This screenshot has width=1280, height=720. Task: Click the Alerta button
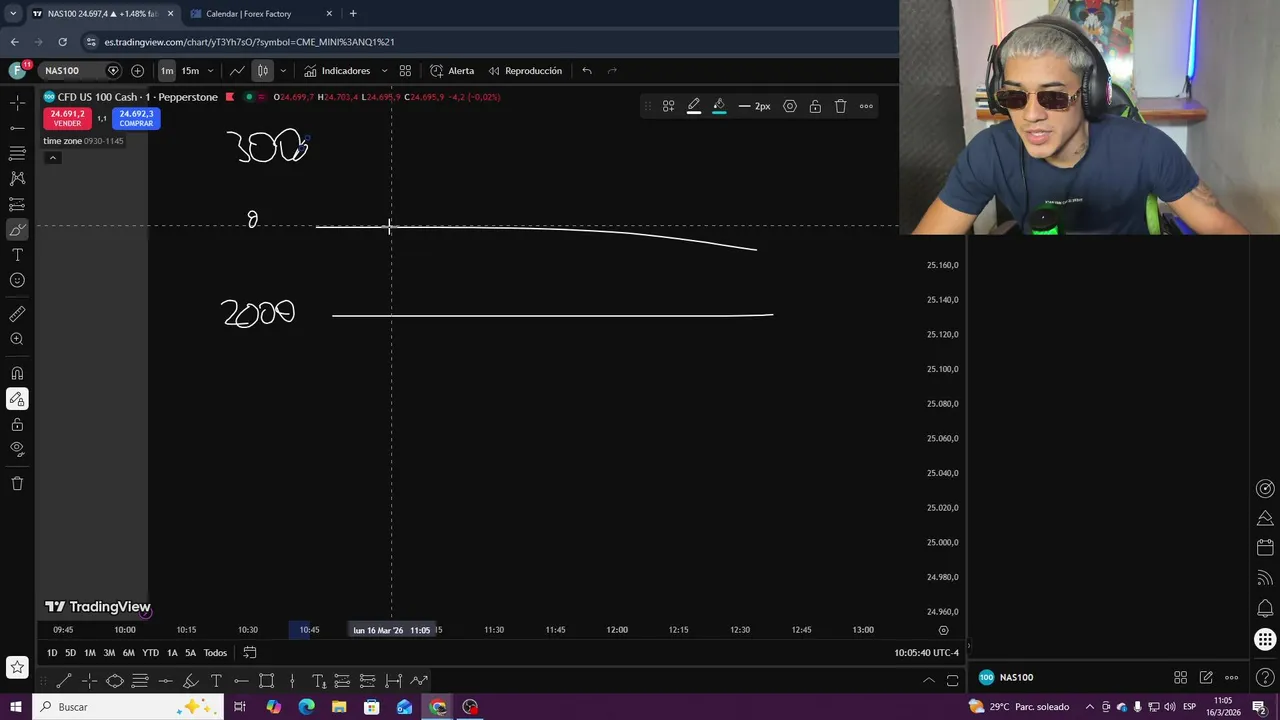tap(452, 71)
